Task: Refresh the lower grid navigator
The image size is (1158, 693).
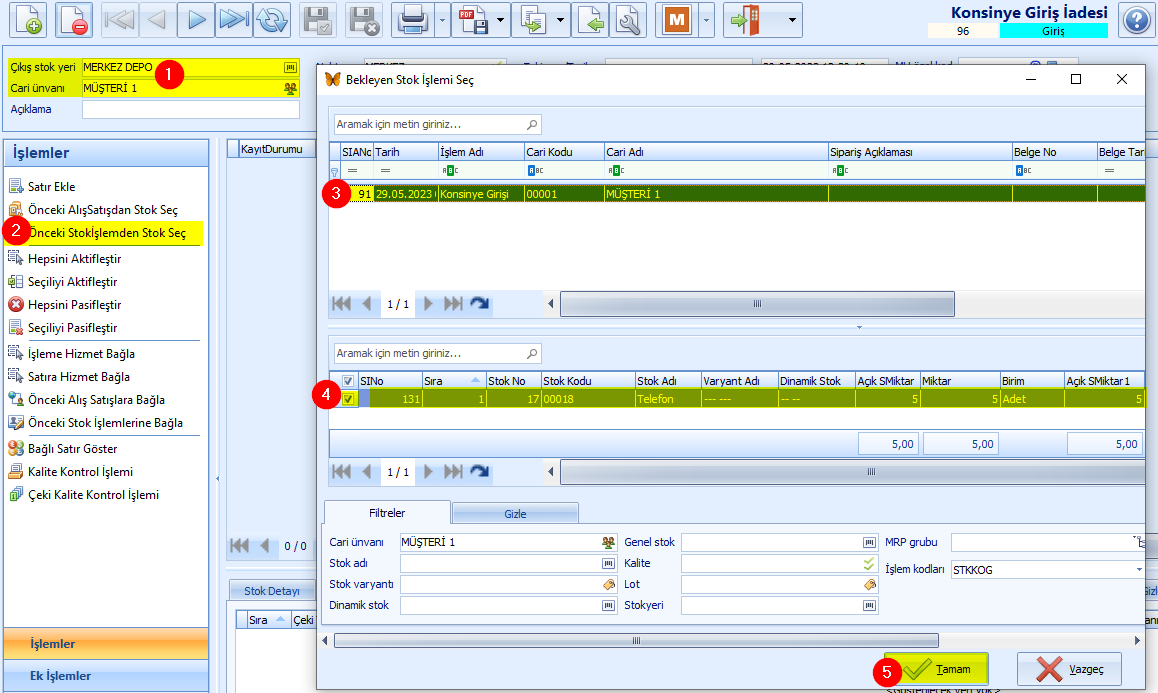Action: click(x=479, y=471)
